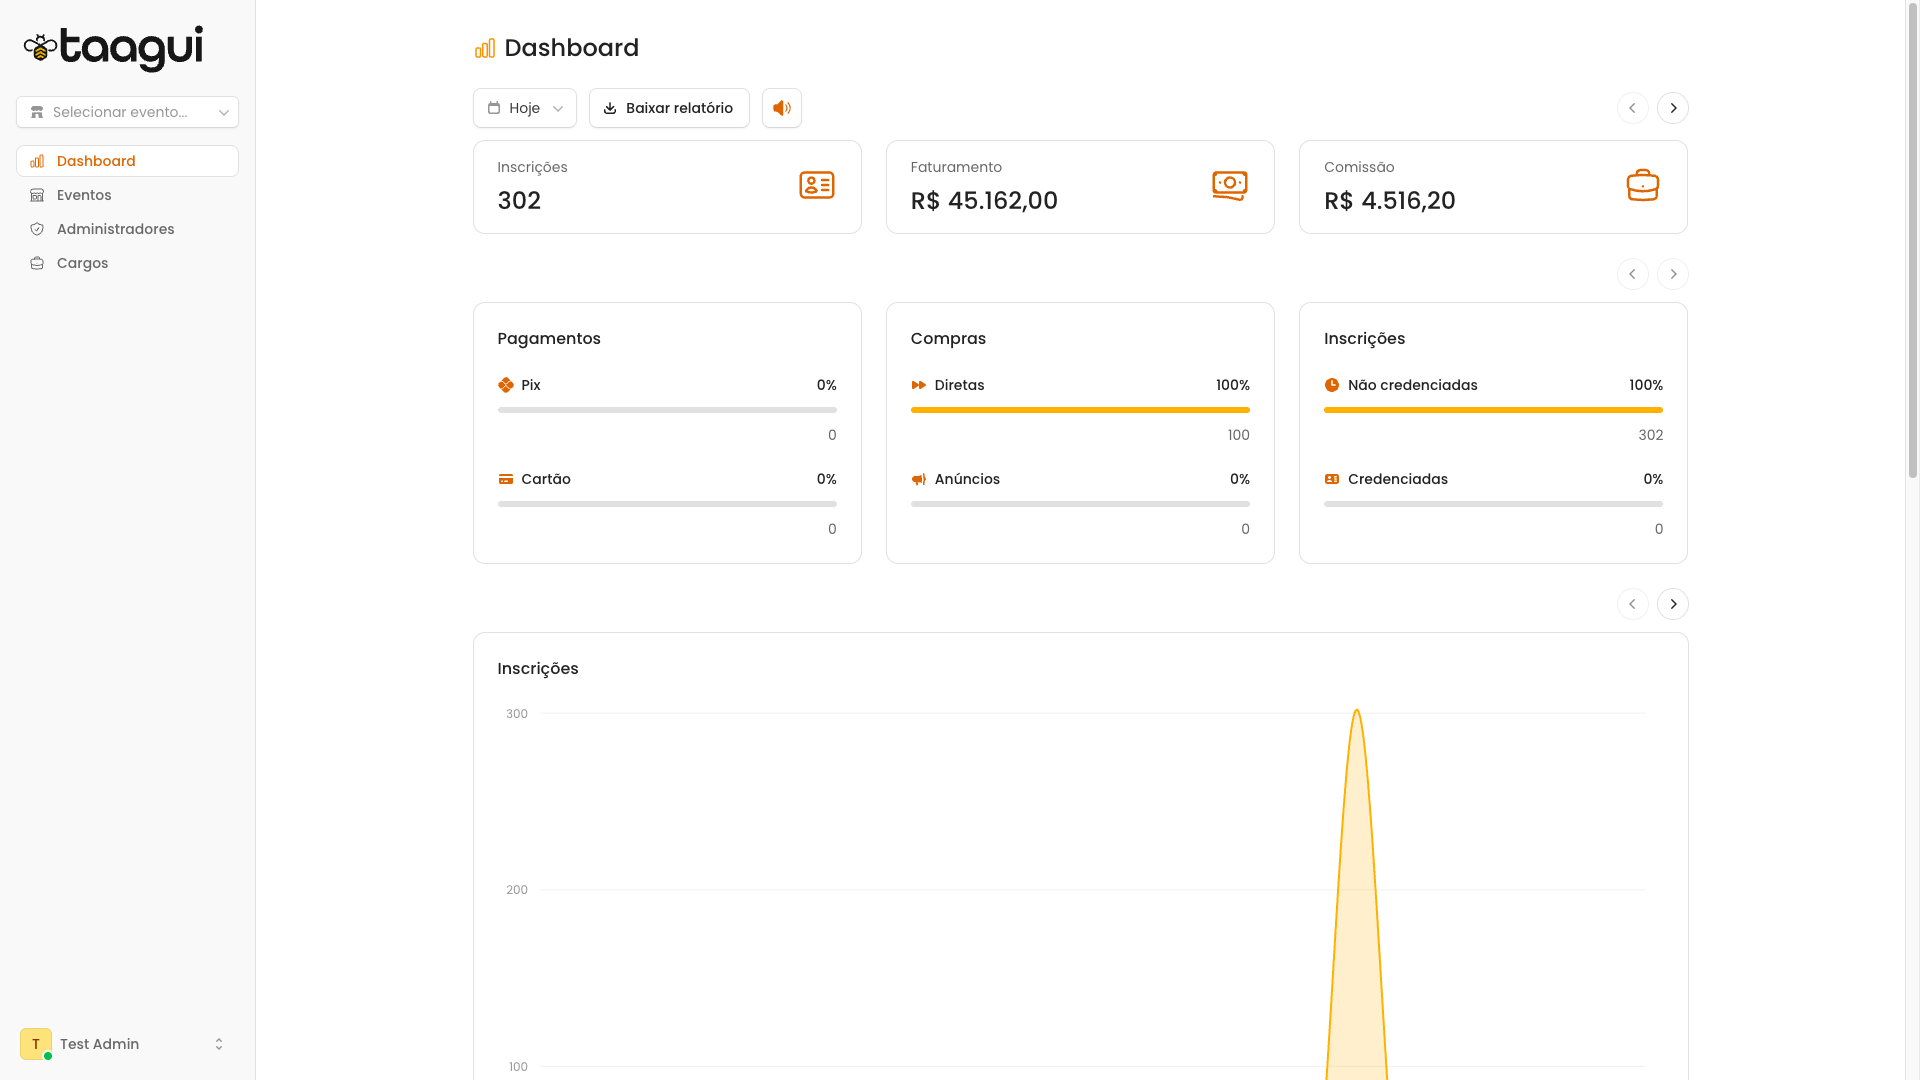The height and width of the screenshot is (1080, 1920).
Task: Open Administradores in the sidebar
Action: click(127, 229)
